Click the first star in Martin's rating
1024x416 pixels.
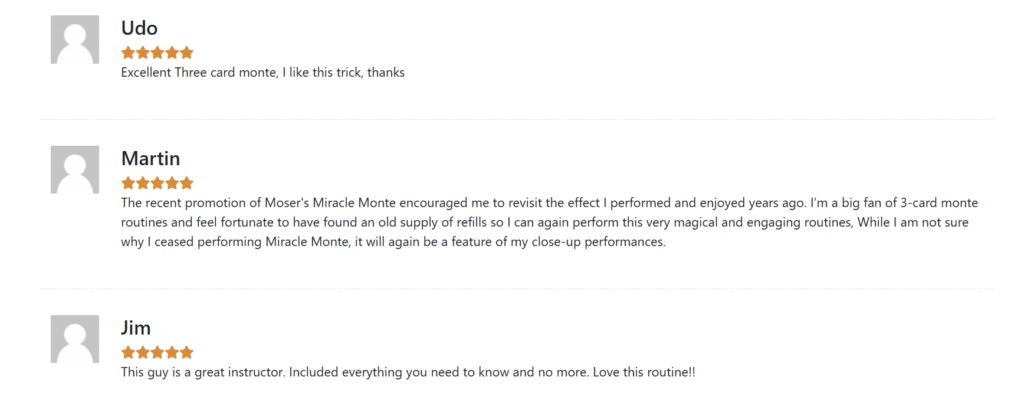(128, 183)
